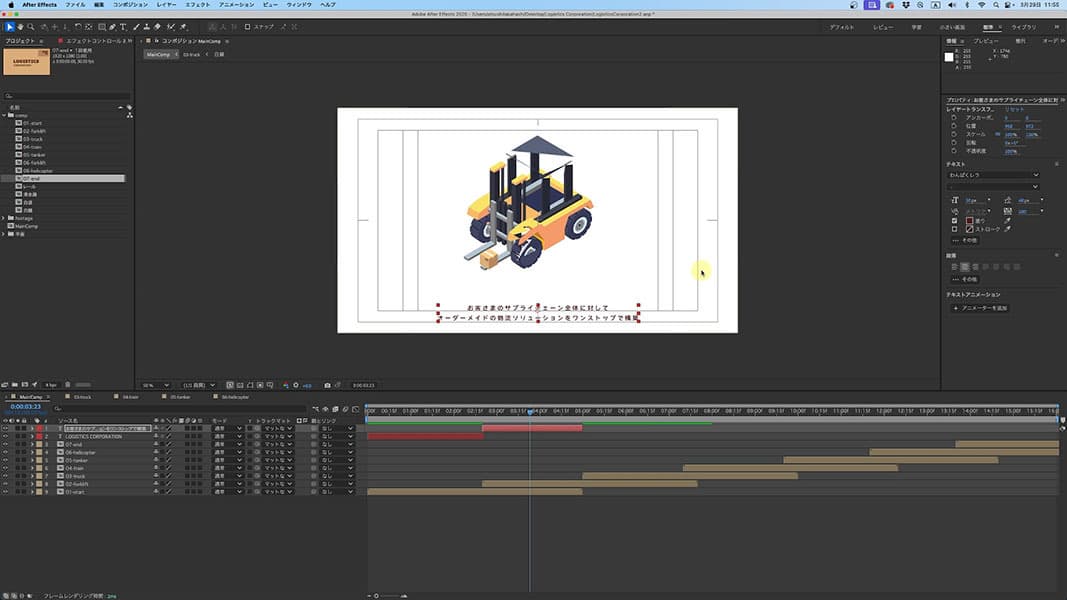Click the アニメーターを追加 button
The height and width of the screenshot is (600, 1067).
point(980,308)
